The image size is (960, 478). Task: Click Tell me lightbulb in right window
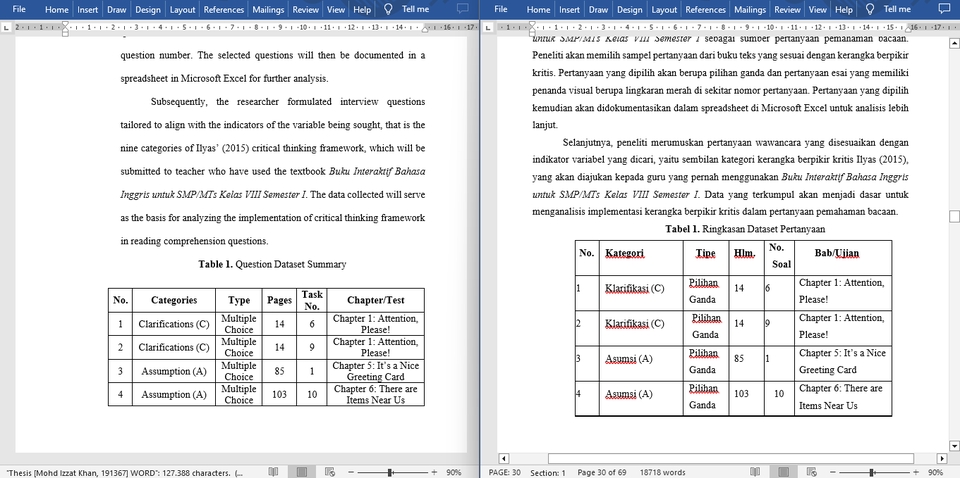(869, 9)
